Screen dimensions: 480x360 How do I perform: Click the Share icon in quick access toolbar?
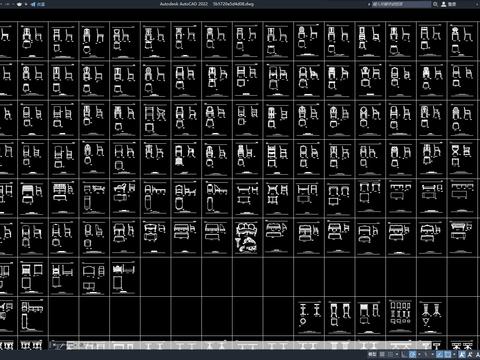click(x=33, y=4)
